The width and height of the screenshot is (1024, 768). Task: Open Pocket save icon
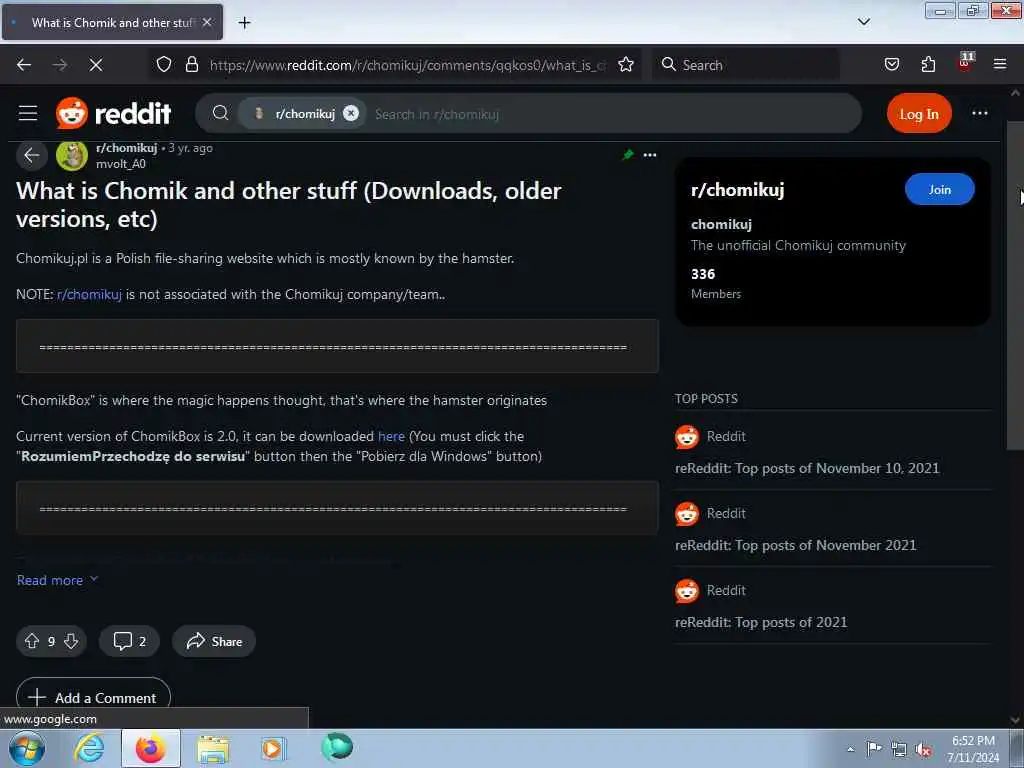891,64
